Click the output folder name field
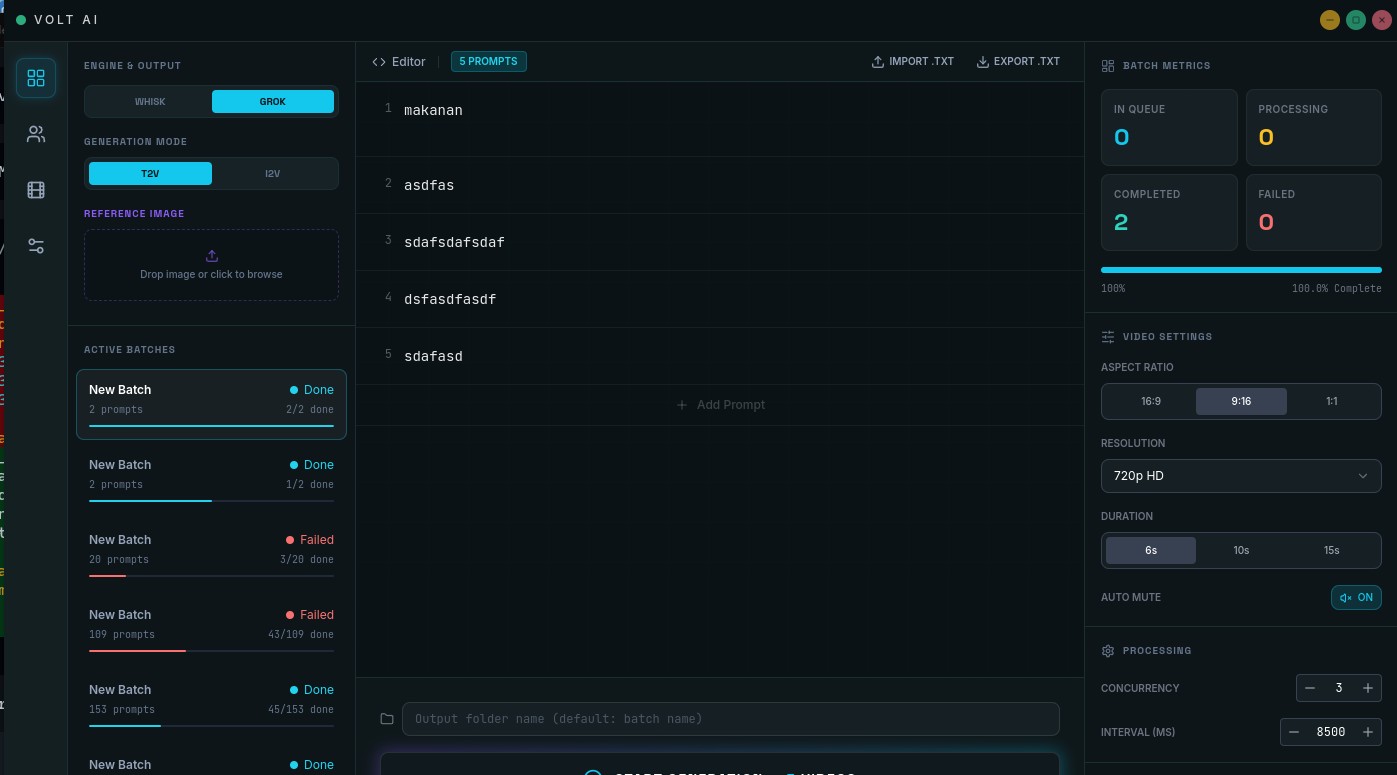The image size is (1397, 775). [x=730, y=719]
